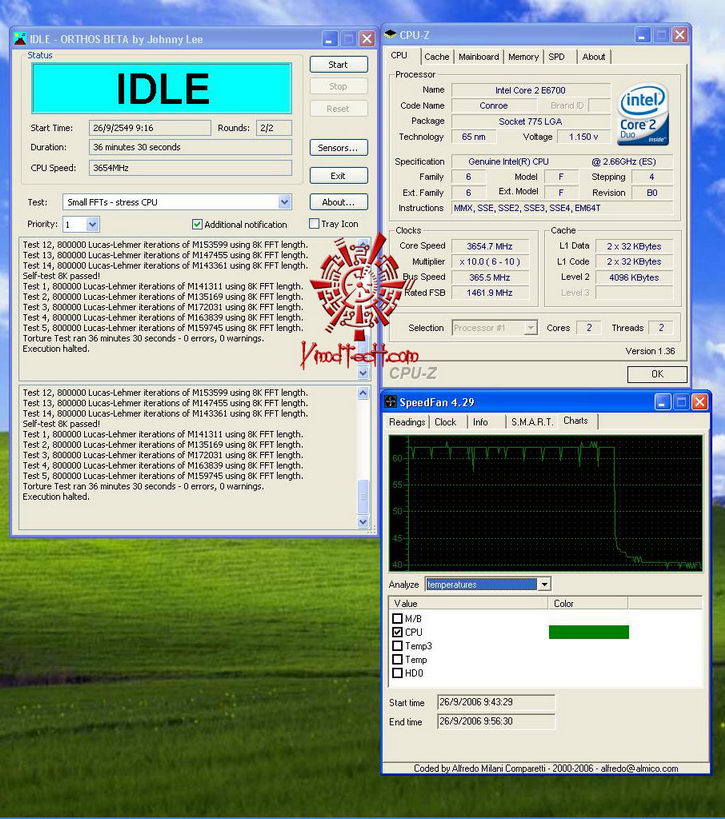Click the green CPU color swatch

tap(589, 632)
